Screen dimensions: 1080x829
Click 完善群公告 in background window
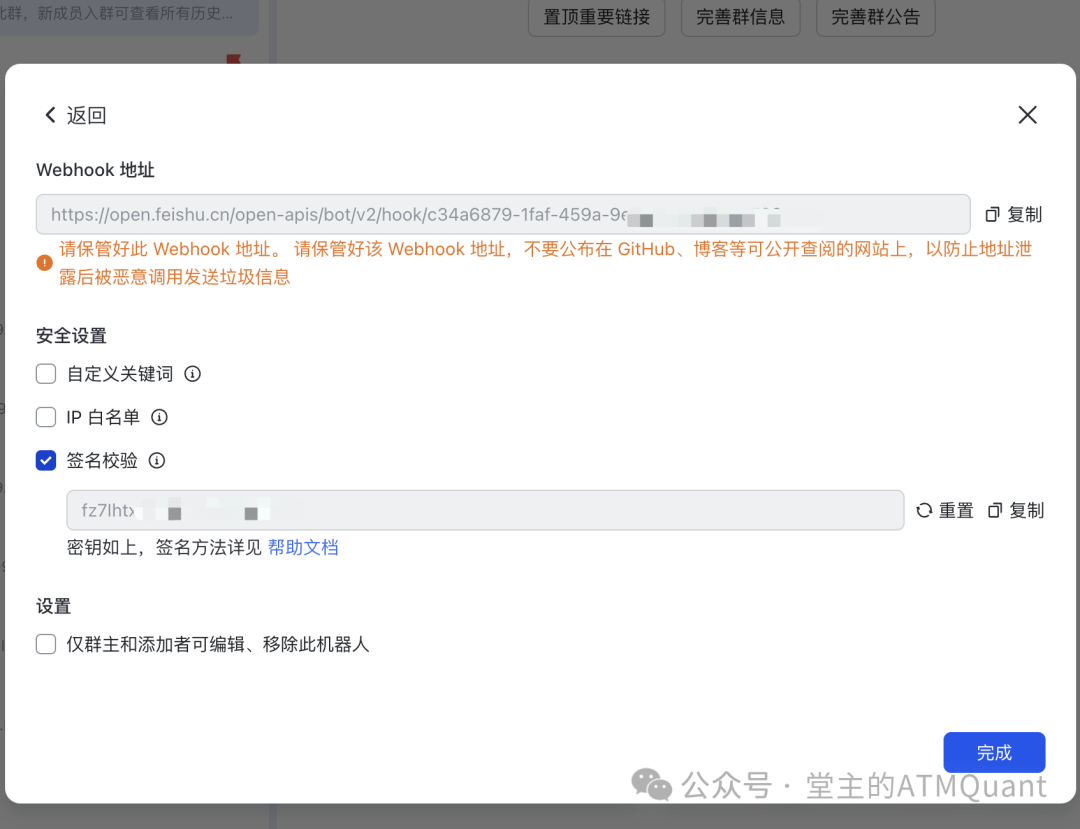point(875,17)
